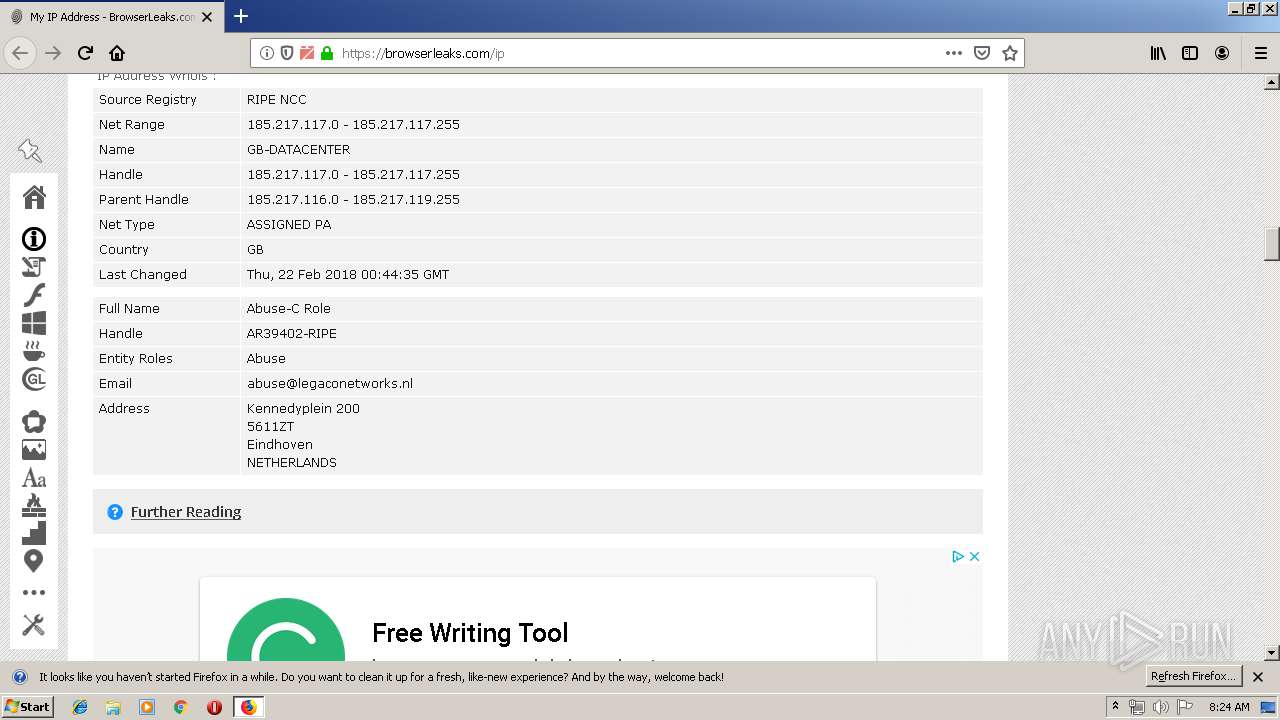
Task: Reload the current page
Action: click(x=85, y=53)
